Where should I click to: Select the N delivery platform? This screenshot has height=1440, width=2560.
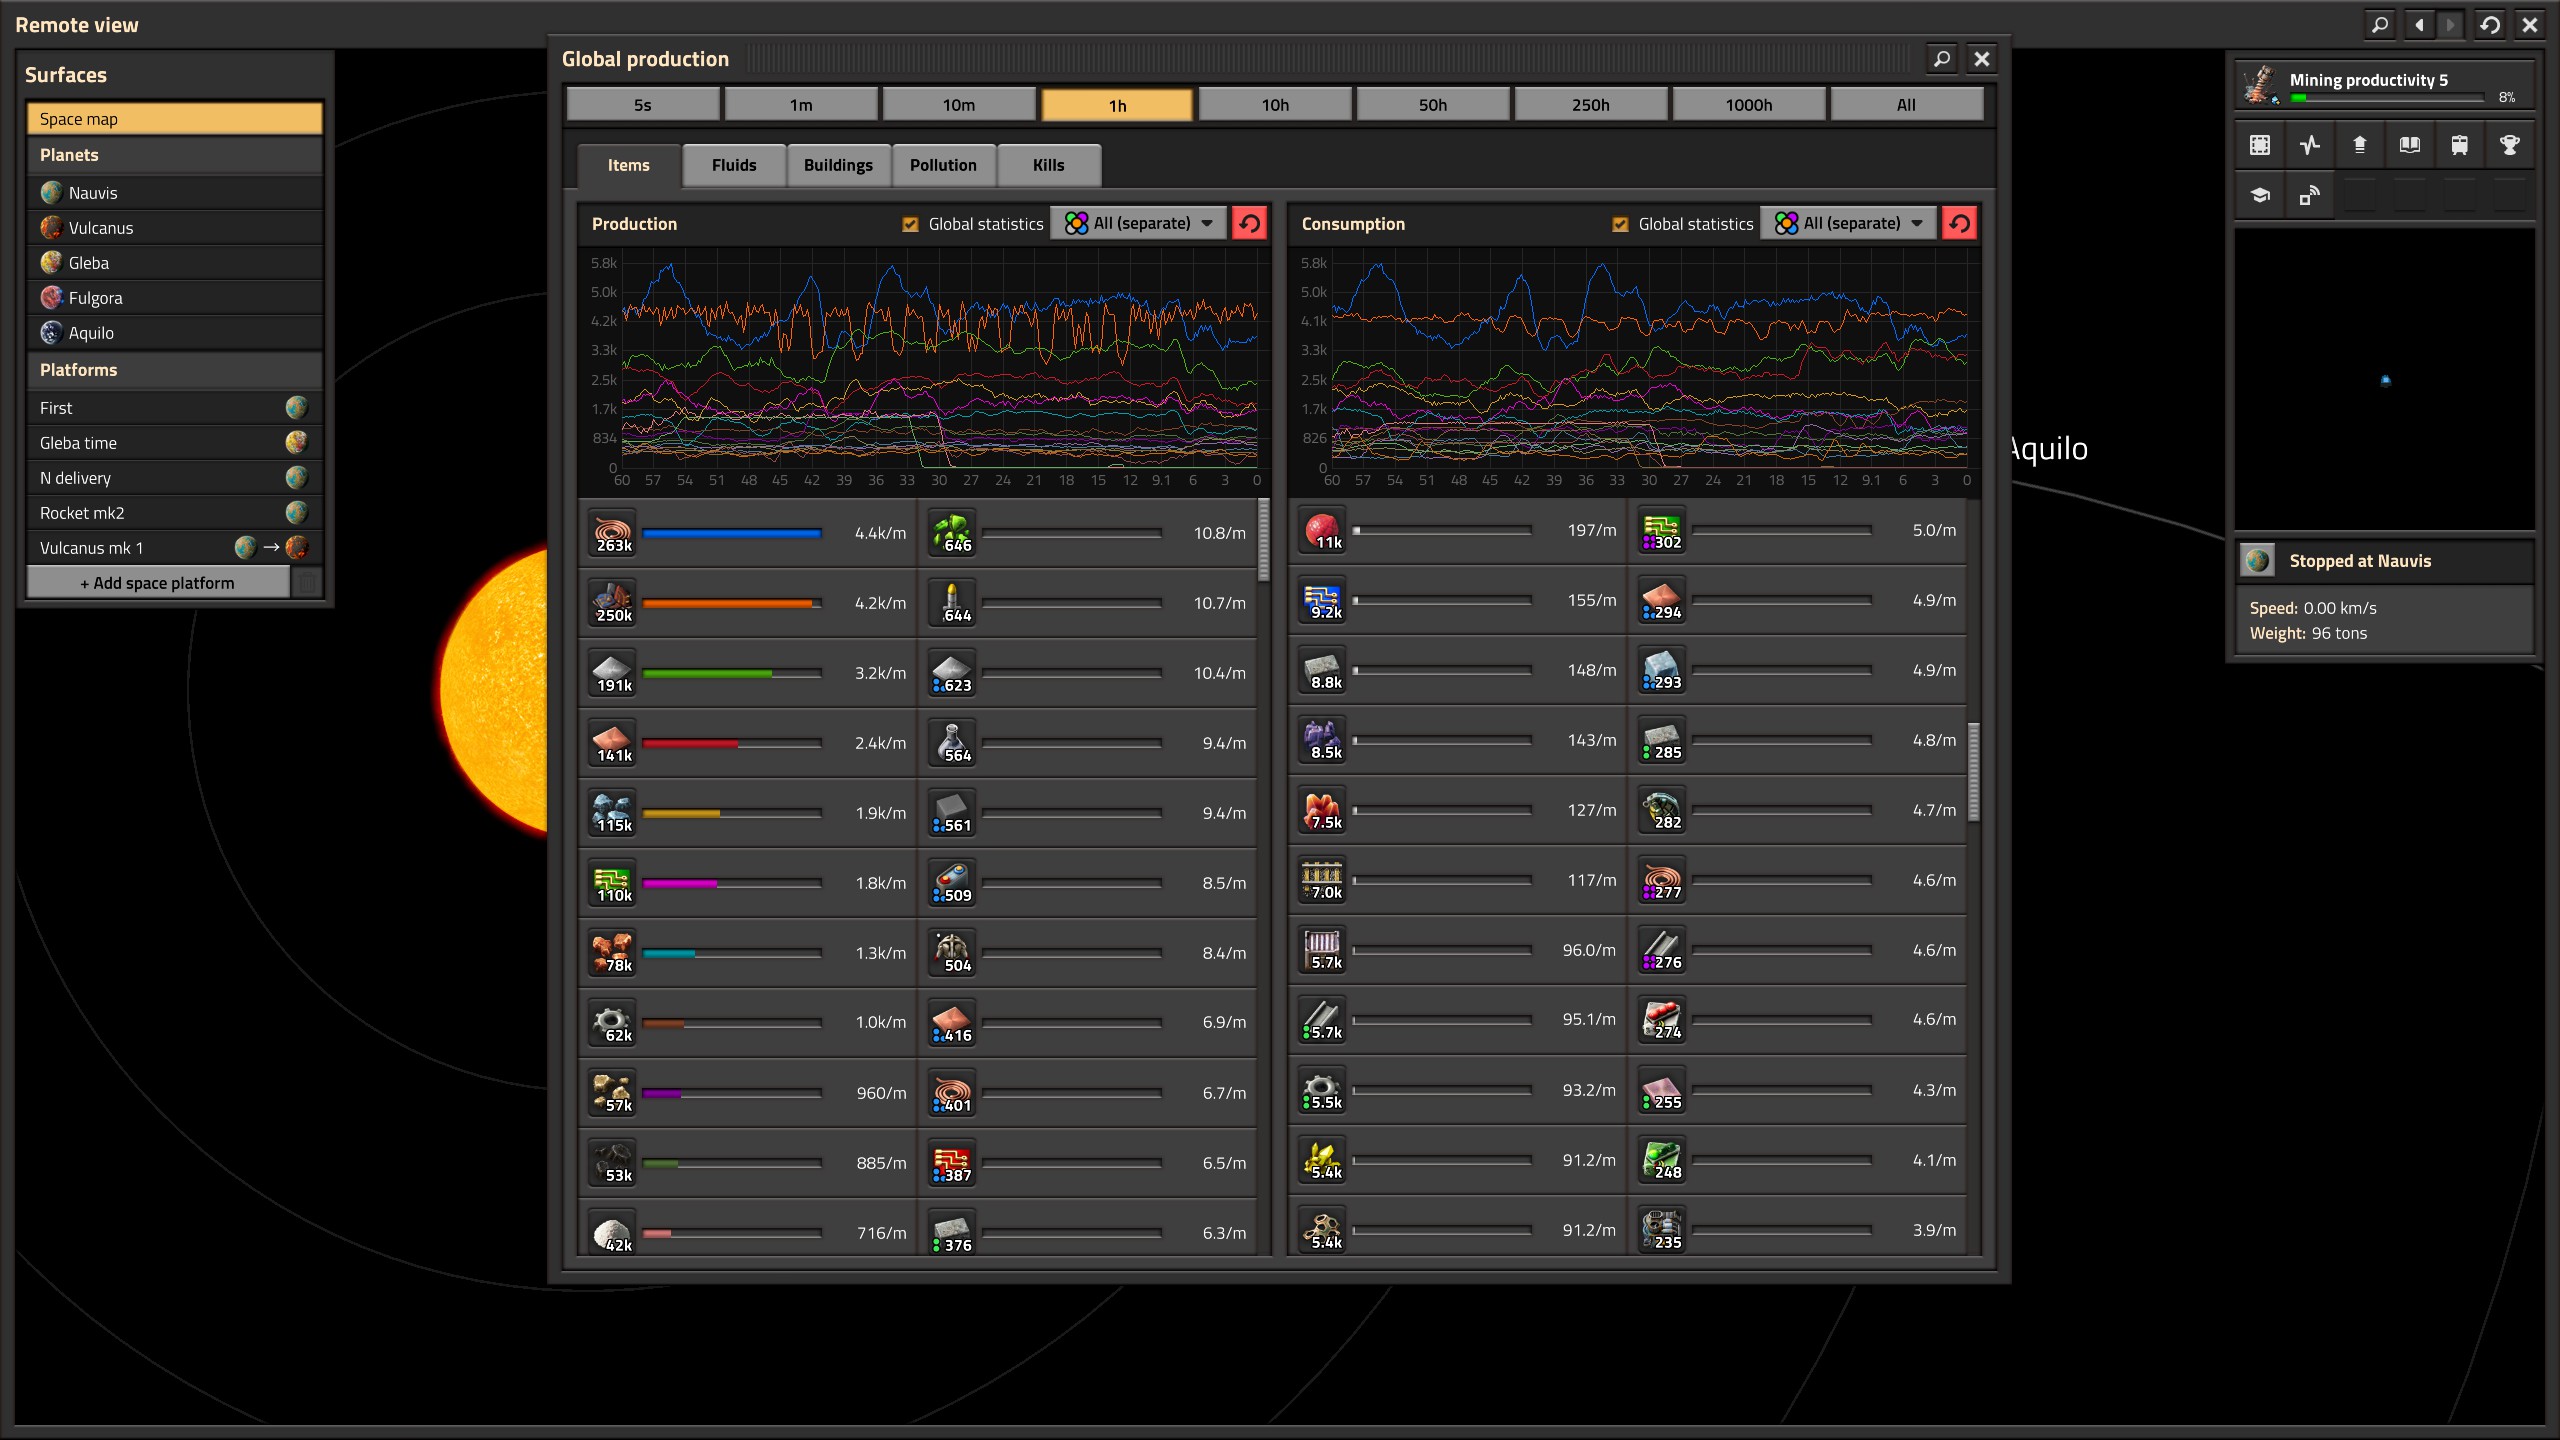pos(175,478)
